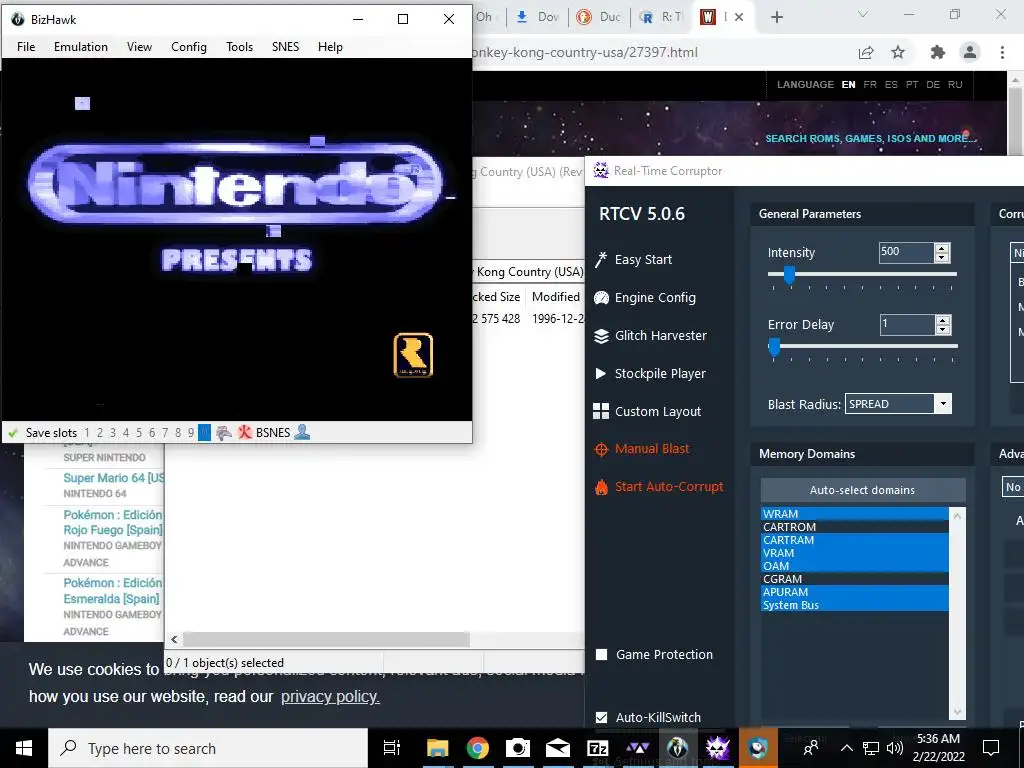
Task: Click Start Auto-Corrupt
Action: coord(658,487)
